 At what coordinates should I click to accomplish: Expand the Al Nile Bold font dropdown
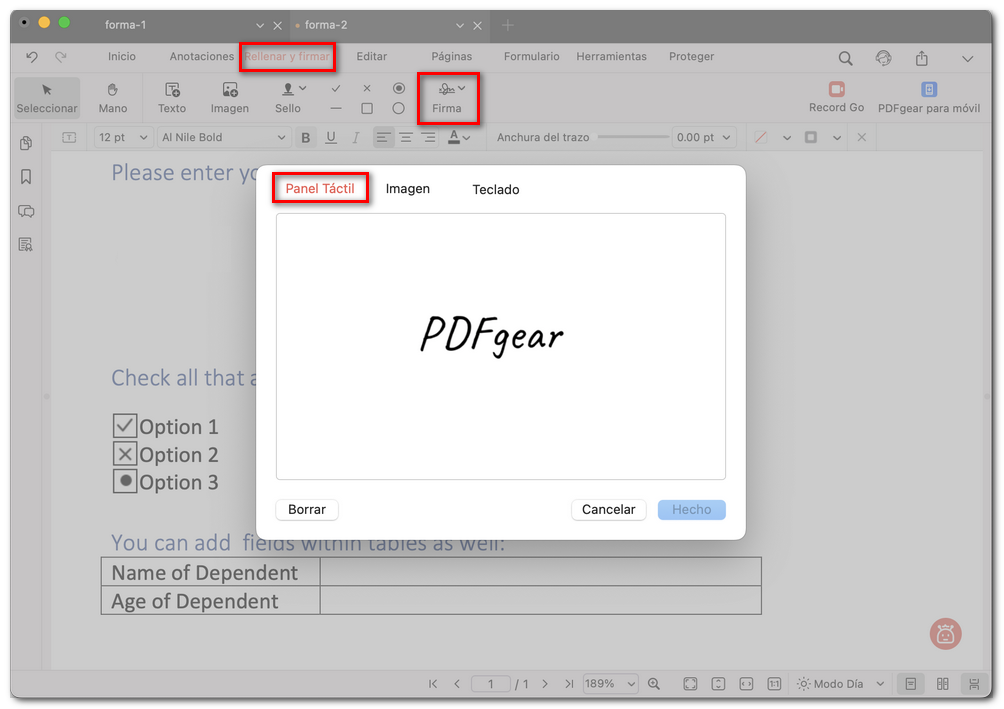click(224, 138)
